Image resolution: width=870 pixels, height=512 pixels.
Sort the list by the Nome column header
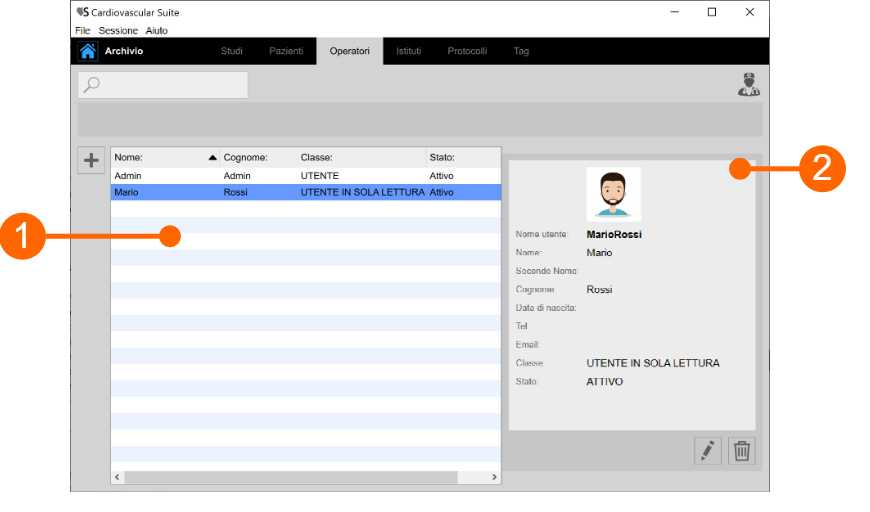(x=160, y=157)
